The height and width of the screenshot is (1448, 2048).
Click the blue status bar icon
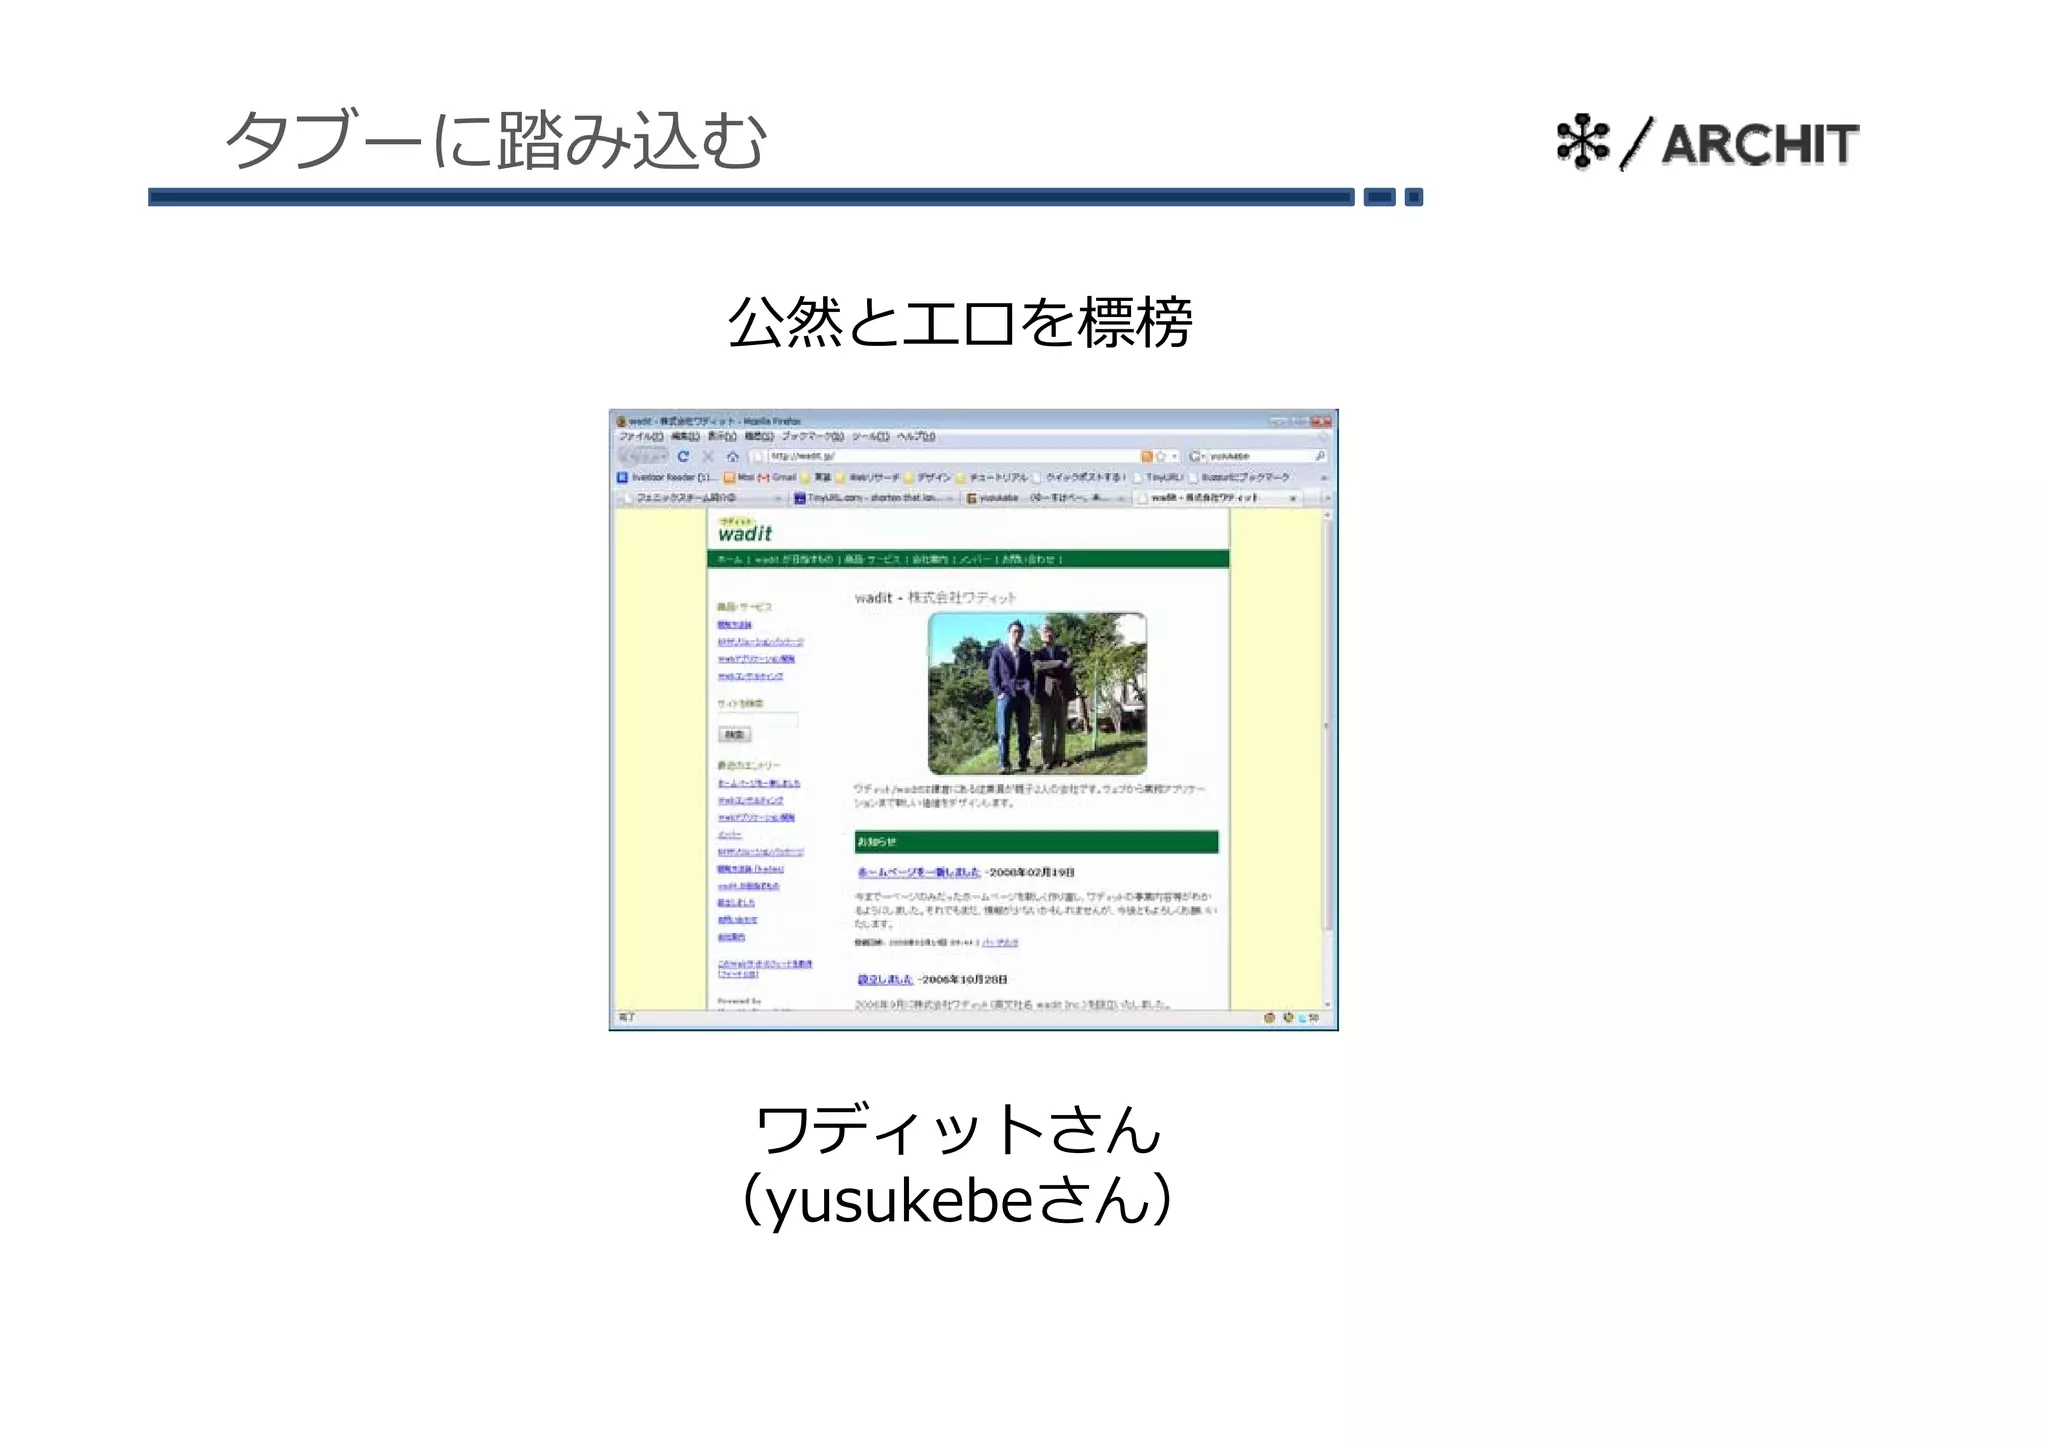tap(1302, 1018)
